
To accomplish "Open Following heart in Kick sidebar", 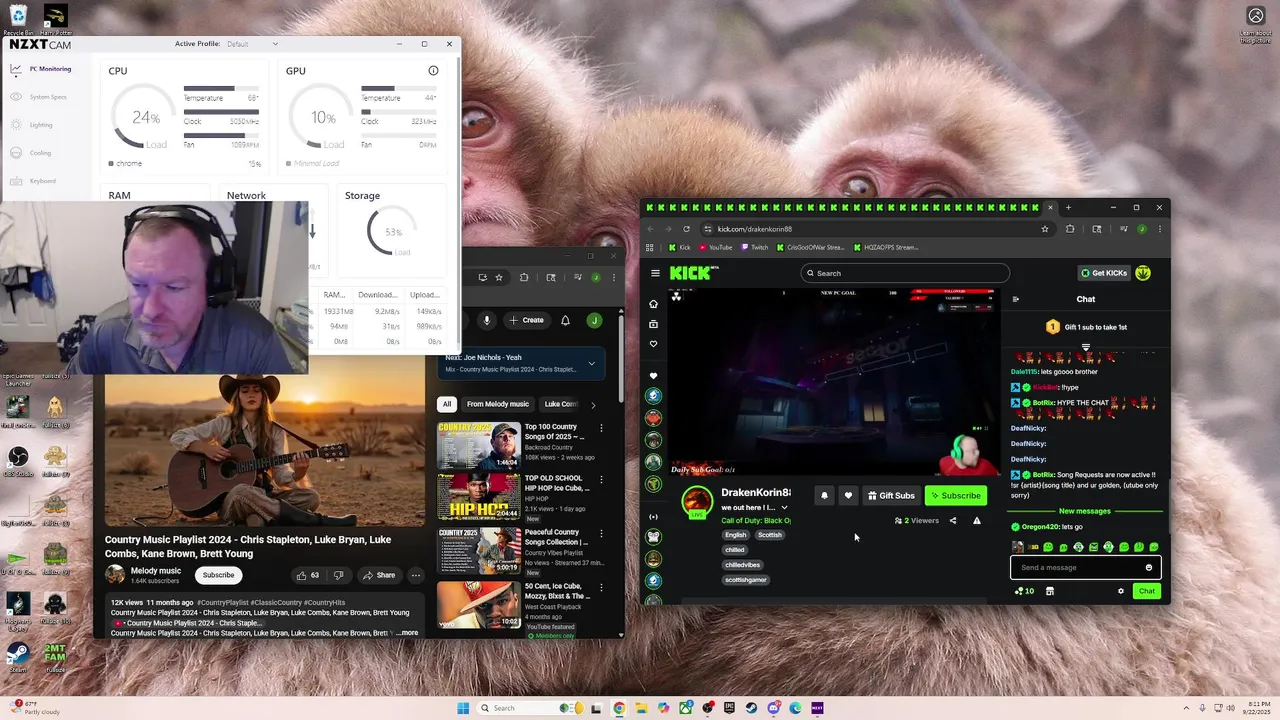I will tap(654, 344).
